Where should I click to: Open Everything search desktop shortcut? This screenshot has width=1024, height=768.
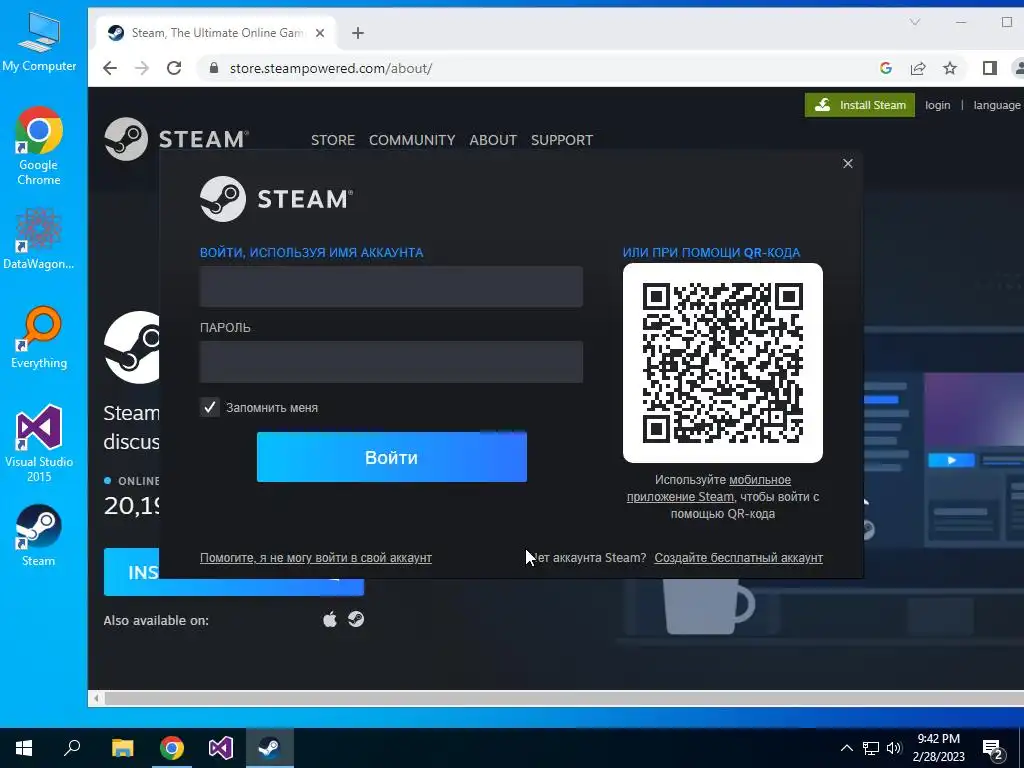[39, 338]
